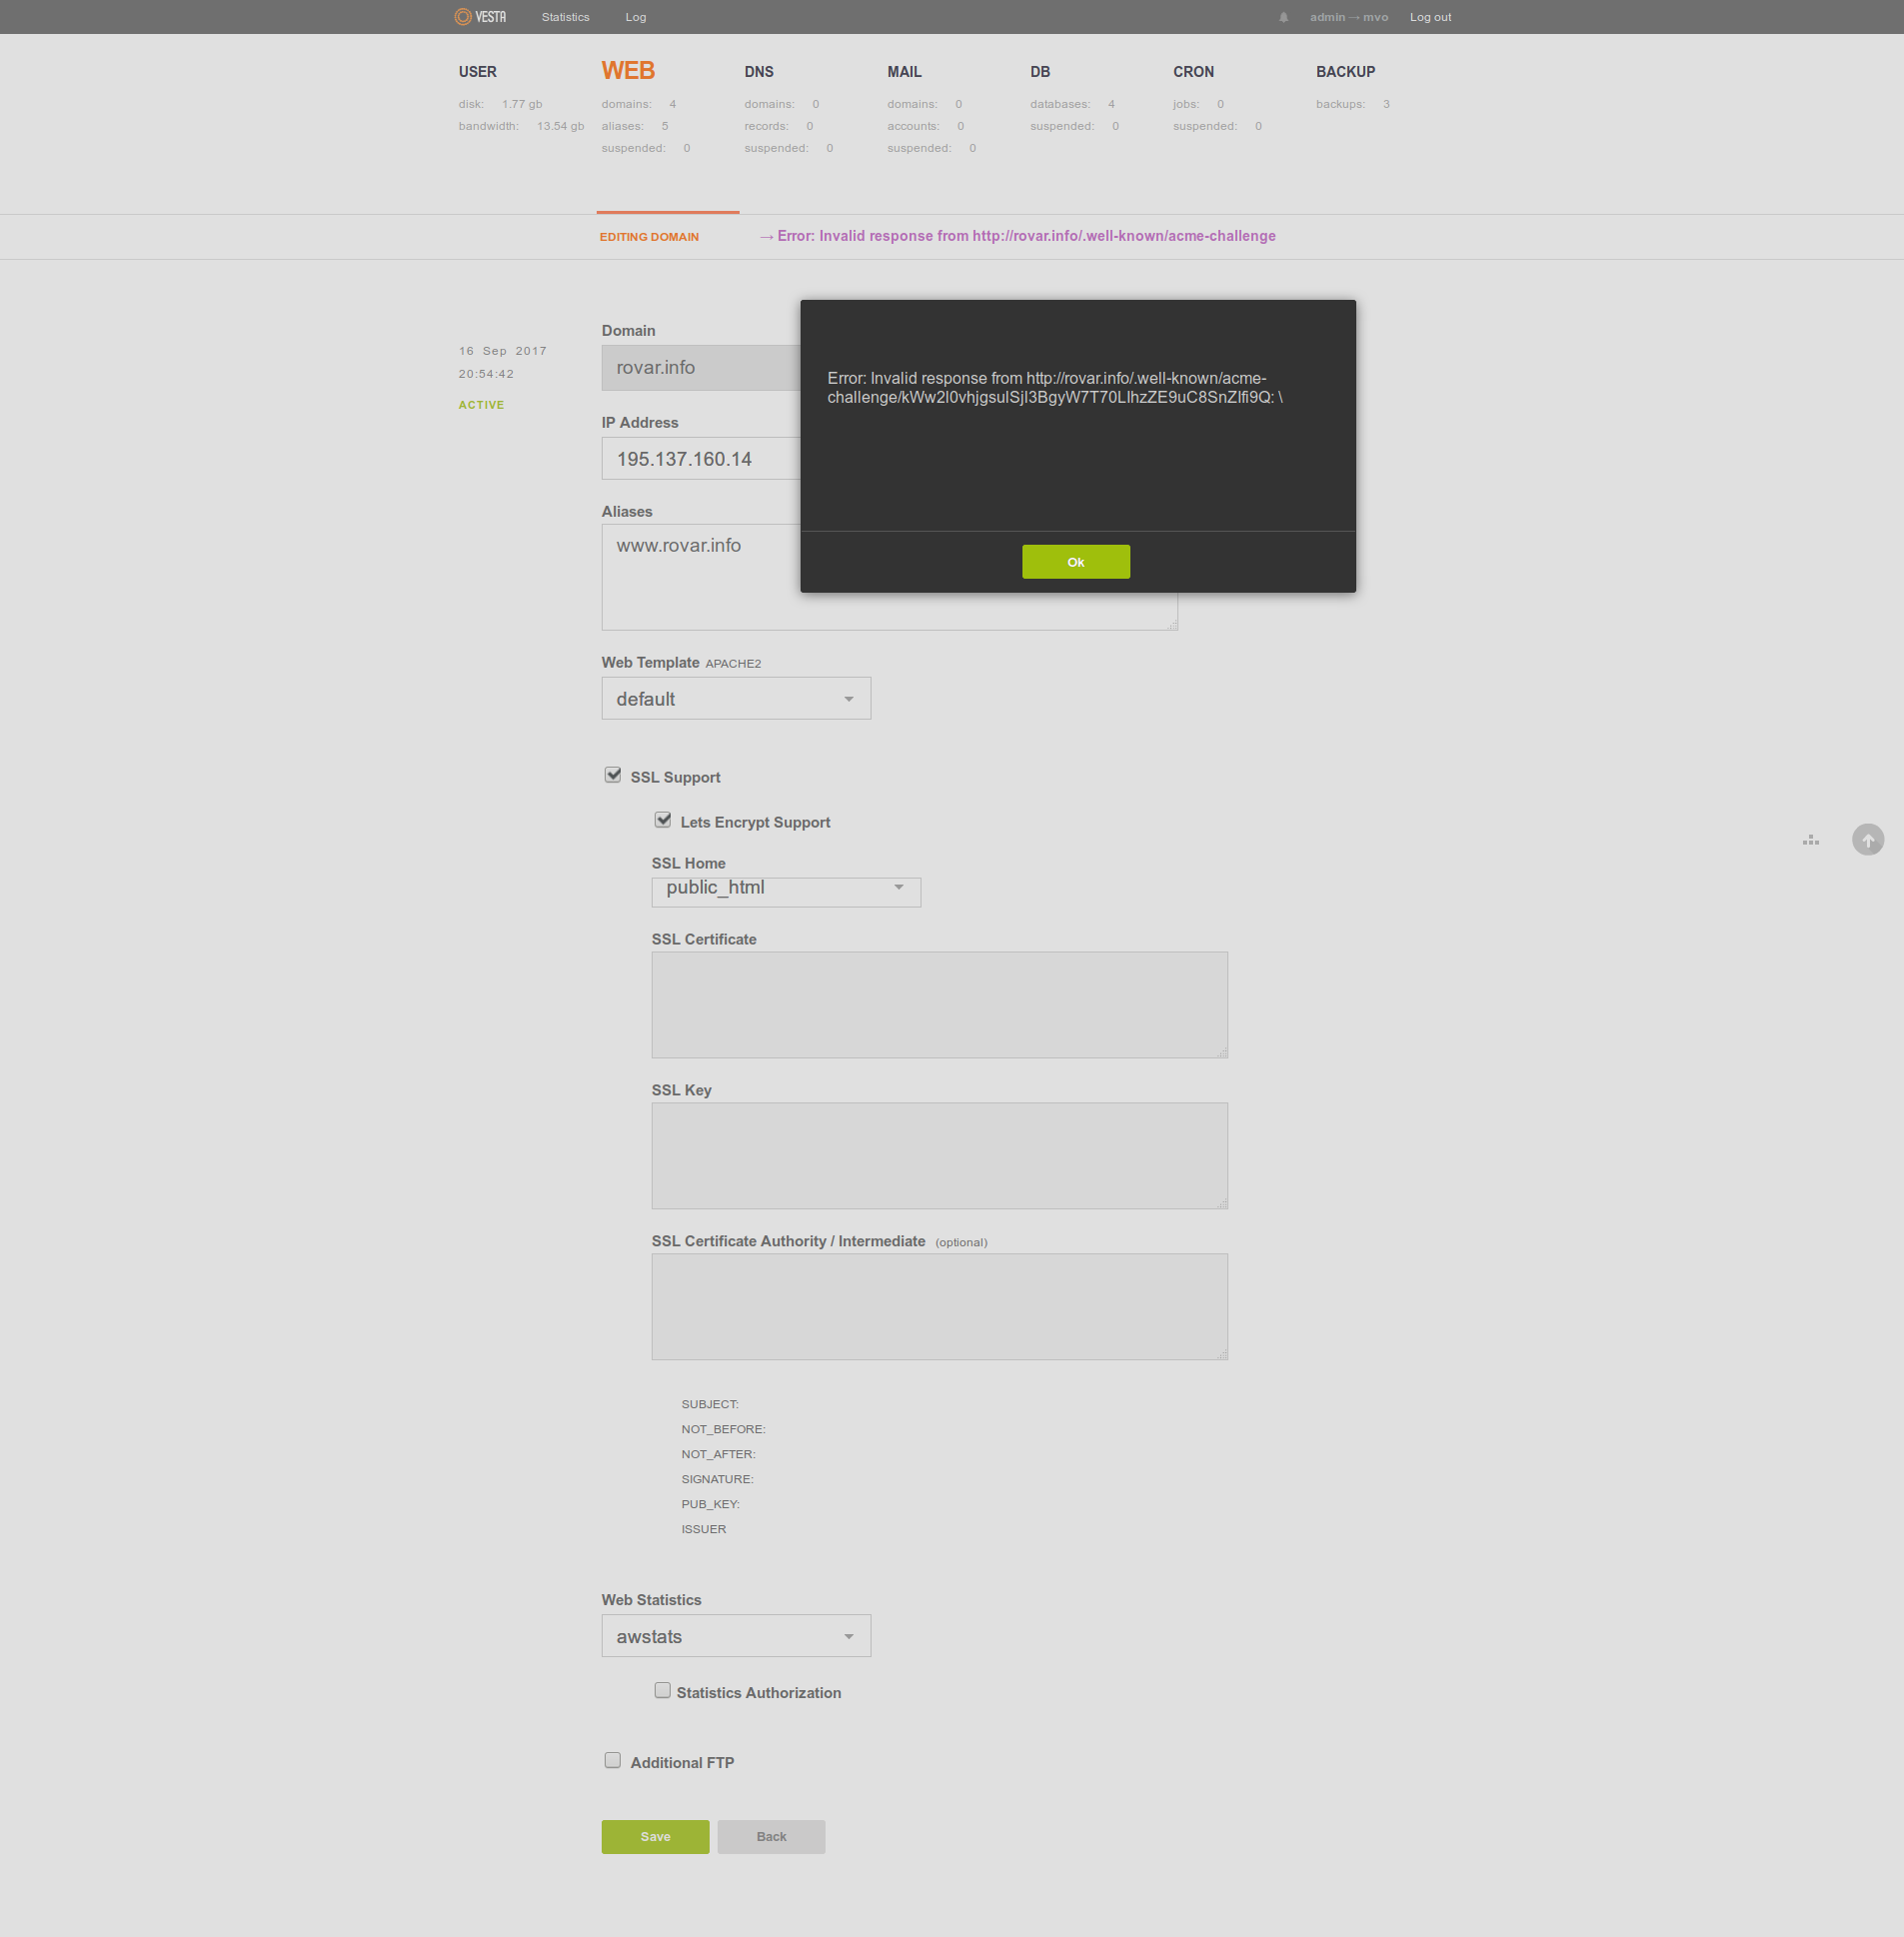
Task: Open the Statistics page
Action: pos(565,17)
